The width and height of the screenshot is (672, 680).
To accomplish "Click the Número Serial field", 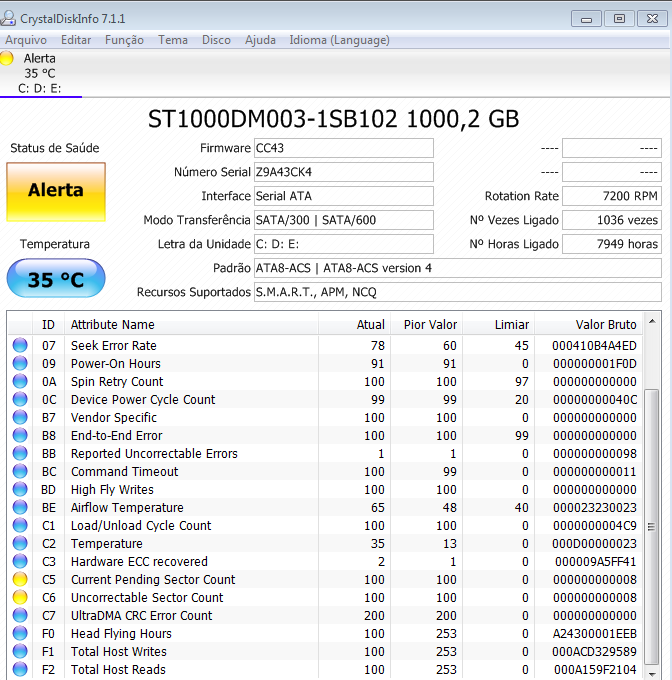I will coord(343,172).
